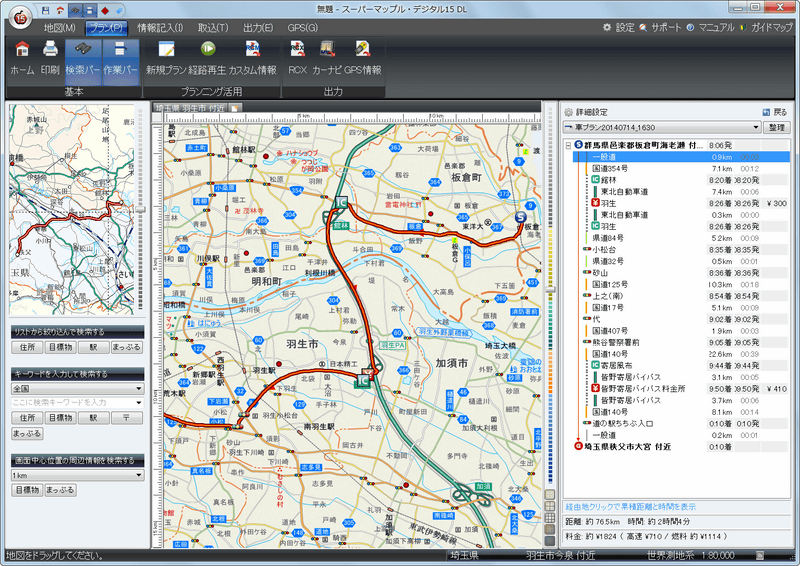Click 住所 under リストから絞り込んで検索する

point(28,347)
